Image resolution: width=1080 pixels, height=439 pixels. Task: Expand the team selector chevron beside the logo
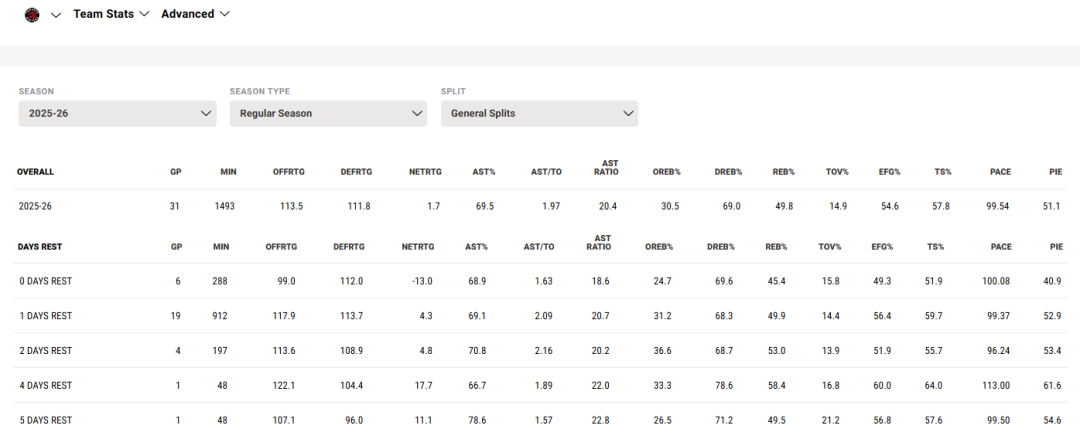coord(56,15)
